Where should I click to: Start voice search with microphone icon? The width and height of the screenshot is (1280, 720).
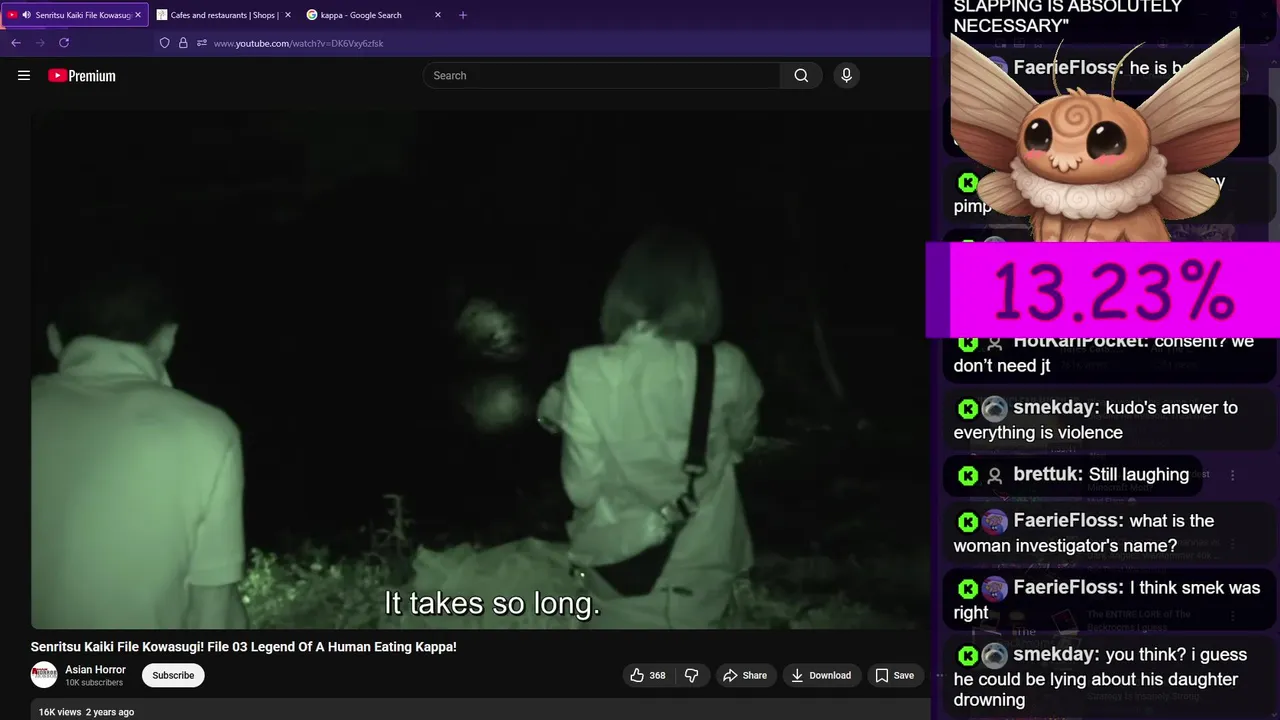(846, 76)
